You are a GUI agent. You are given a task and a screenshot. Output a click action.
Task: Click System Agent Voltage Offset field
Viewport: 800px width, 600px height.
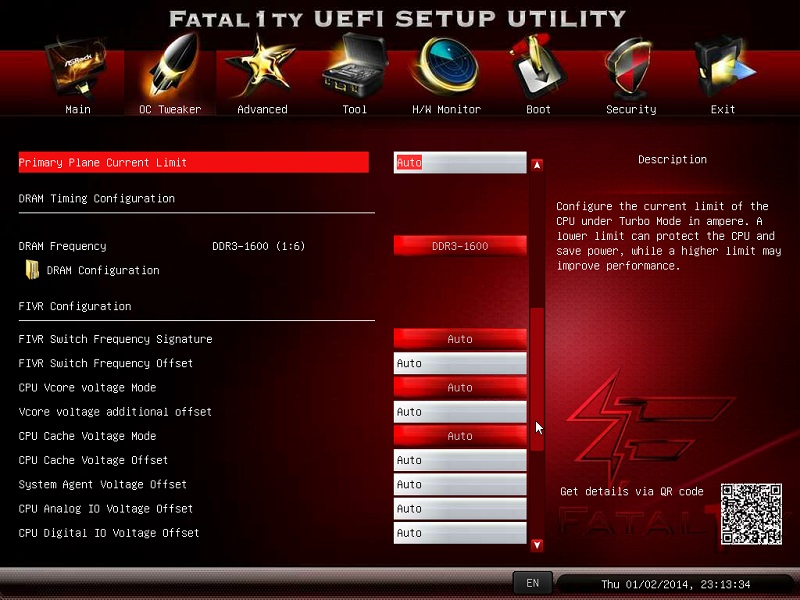(460, 484)
